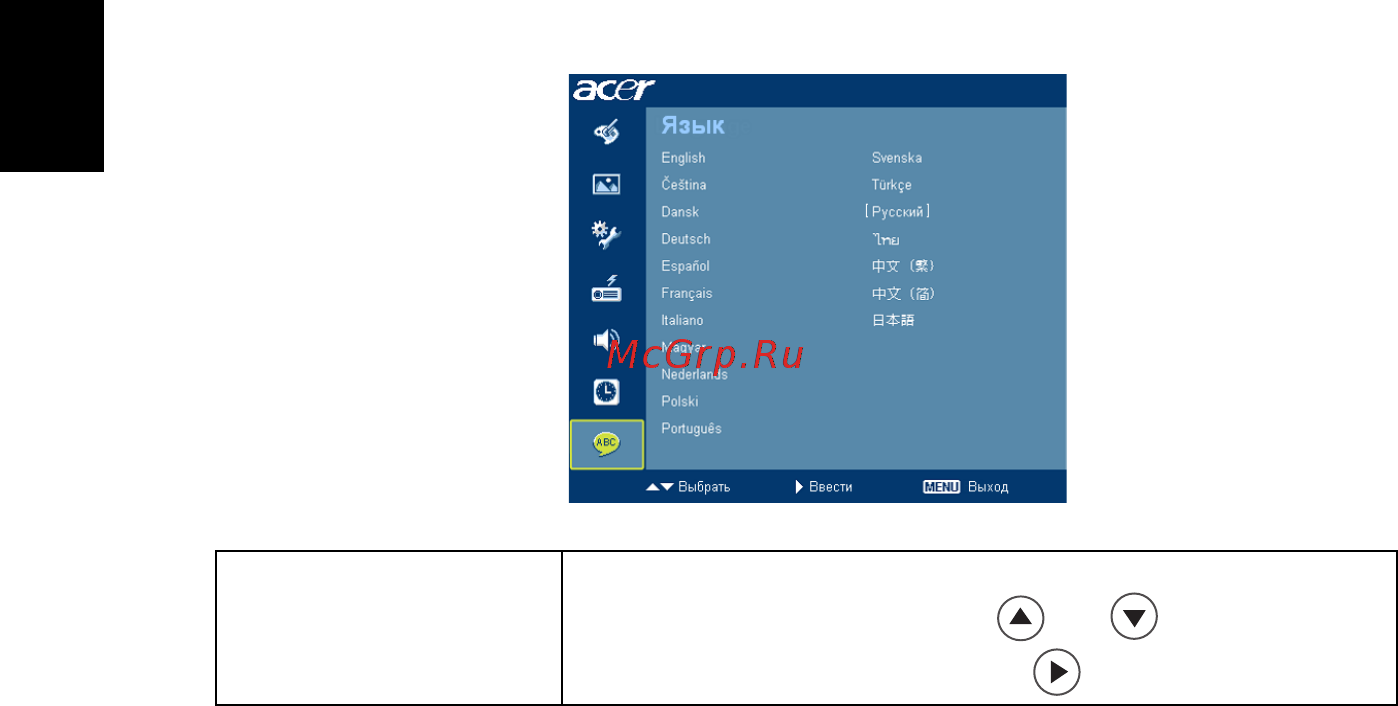This screenshot has width=1398, height=706.
Task: Choose Traditional Chinese 中文 (繁)
Action: pyautogui.click(x=903, y=266)
